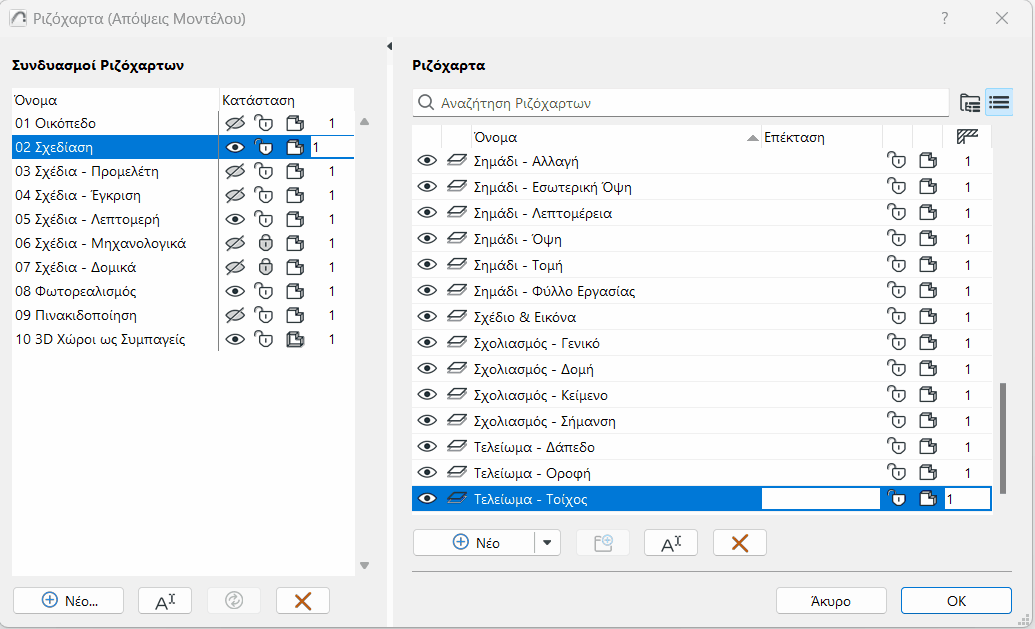Click lock icon of 06 Σχέδια - Μηχανολογικά
The image size is (1035, 629).
point(265,243)
